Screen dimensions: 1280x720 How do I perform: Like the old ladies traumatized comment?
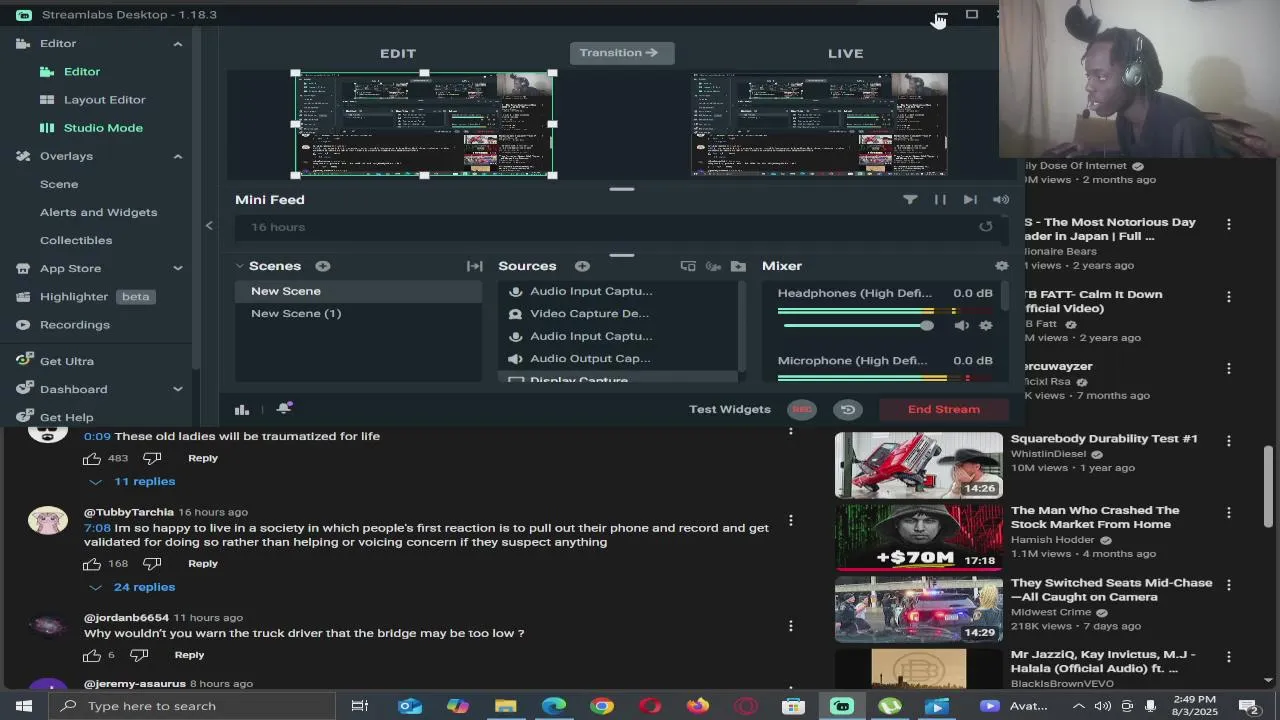tap(92, 458)
